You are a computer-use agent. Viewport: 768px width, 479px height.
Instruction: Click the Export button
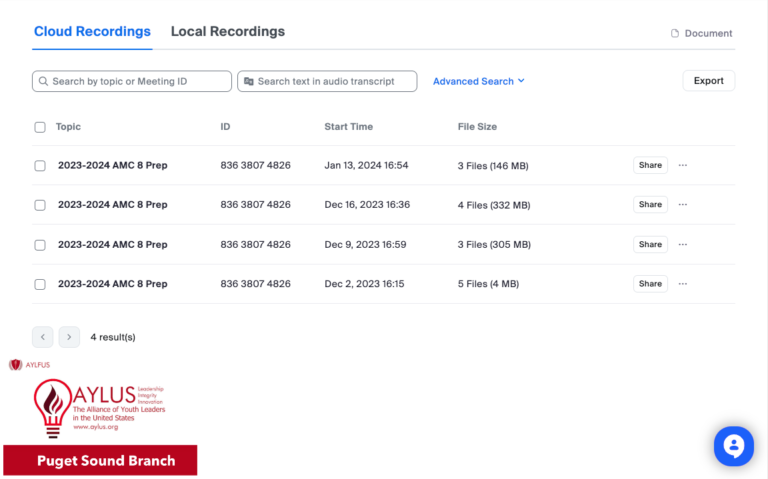(709, 81)
